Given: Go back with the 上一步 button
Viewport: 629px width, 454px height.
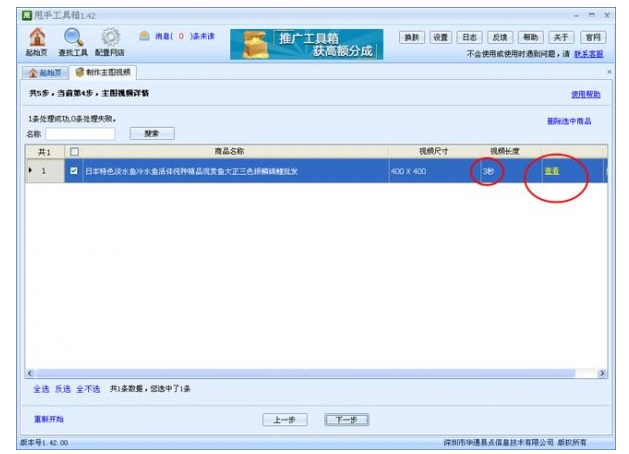Looking at the screenshot, I should point(285,420).
